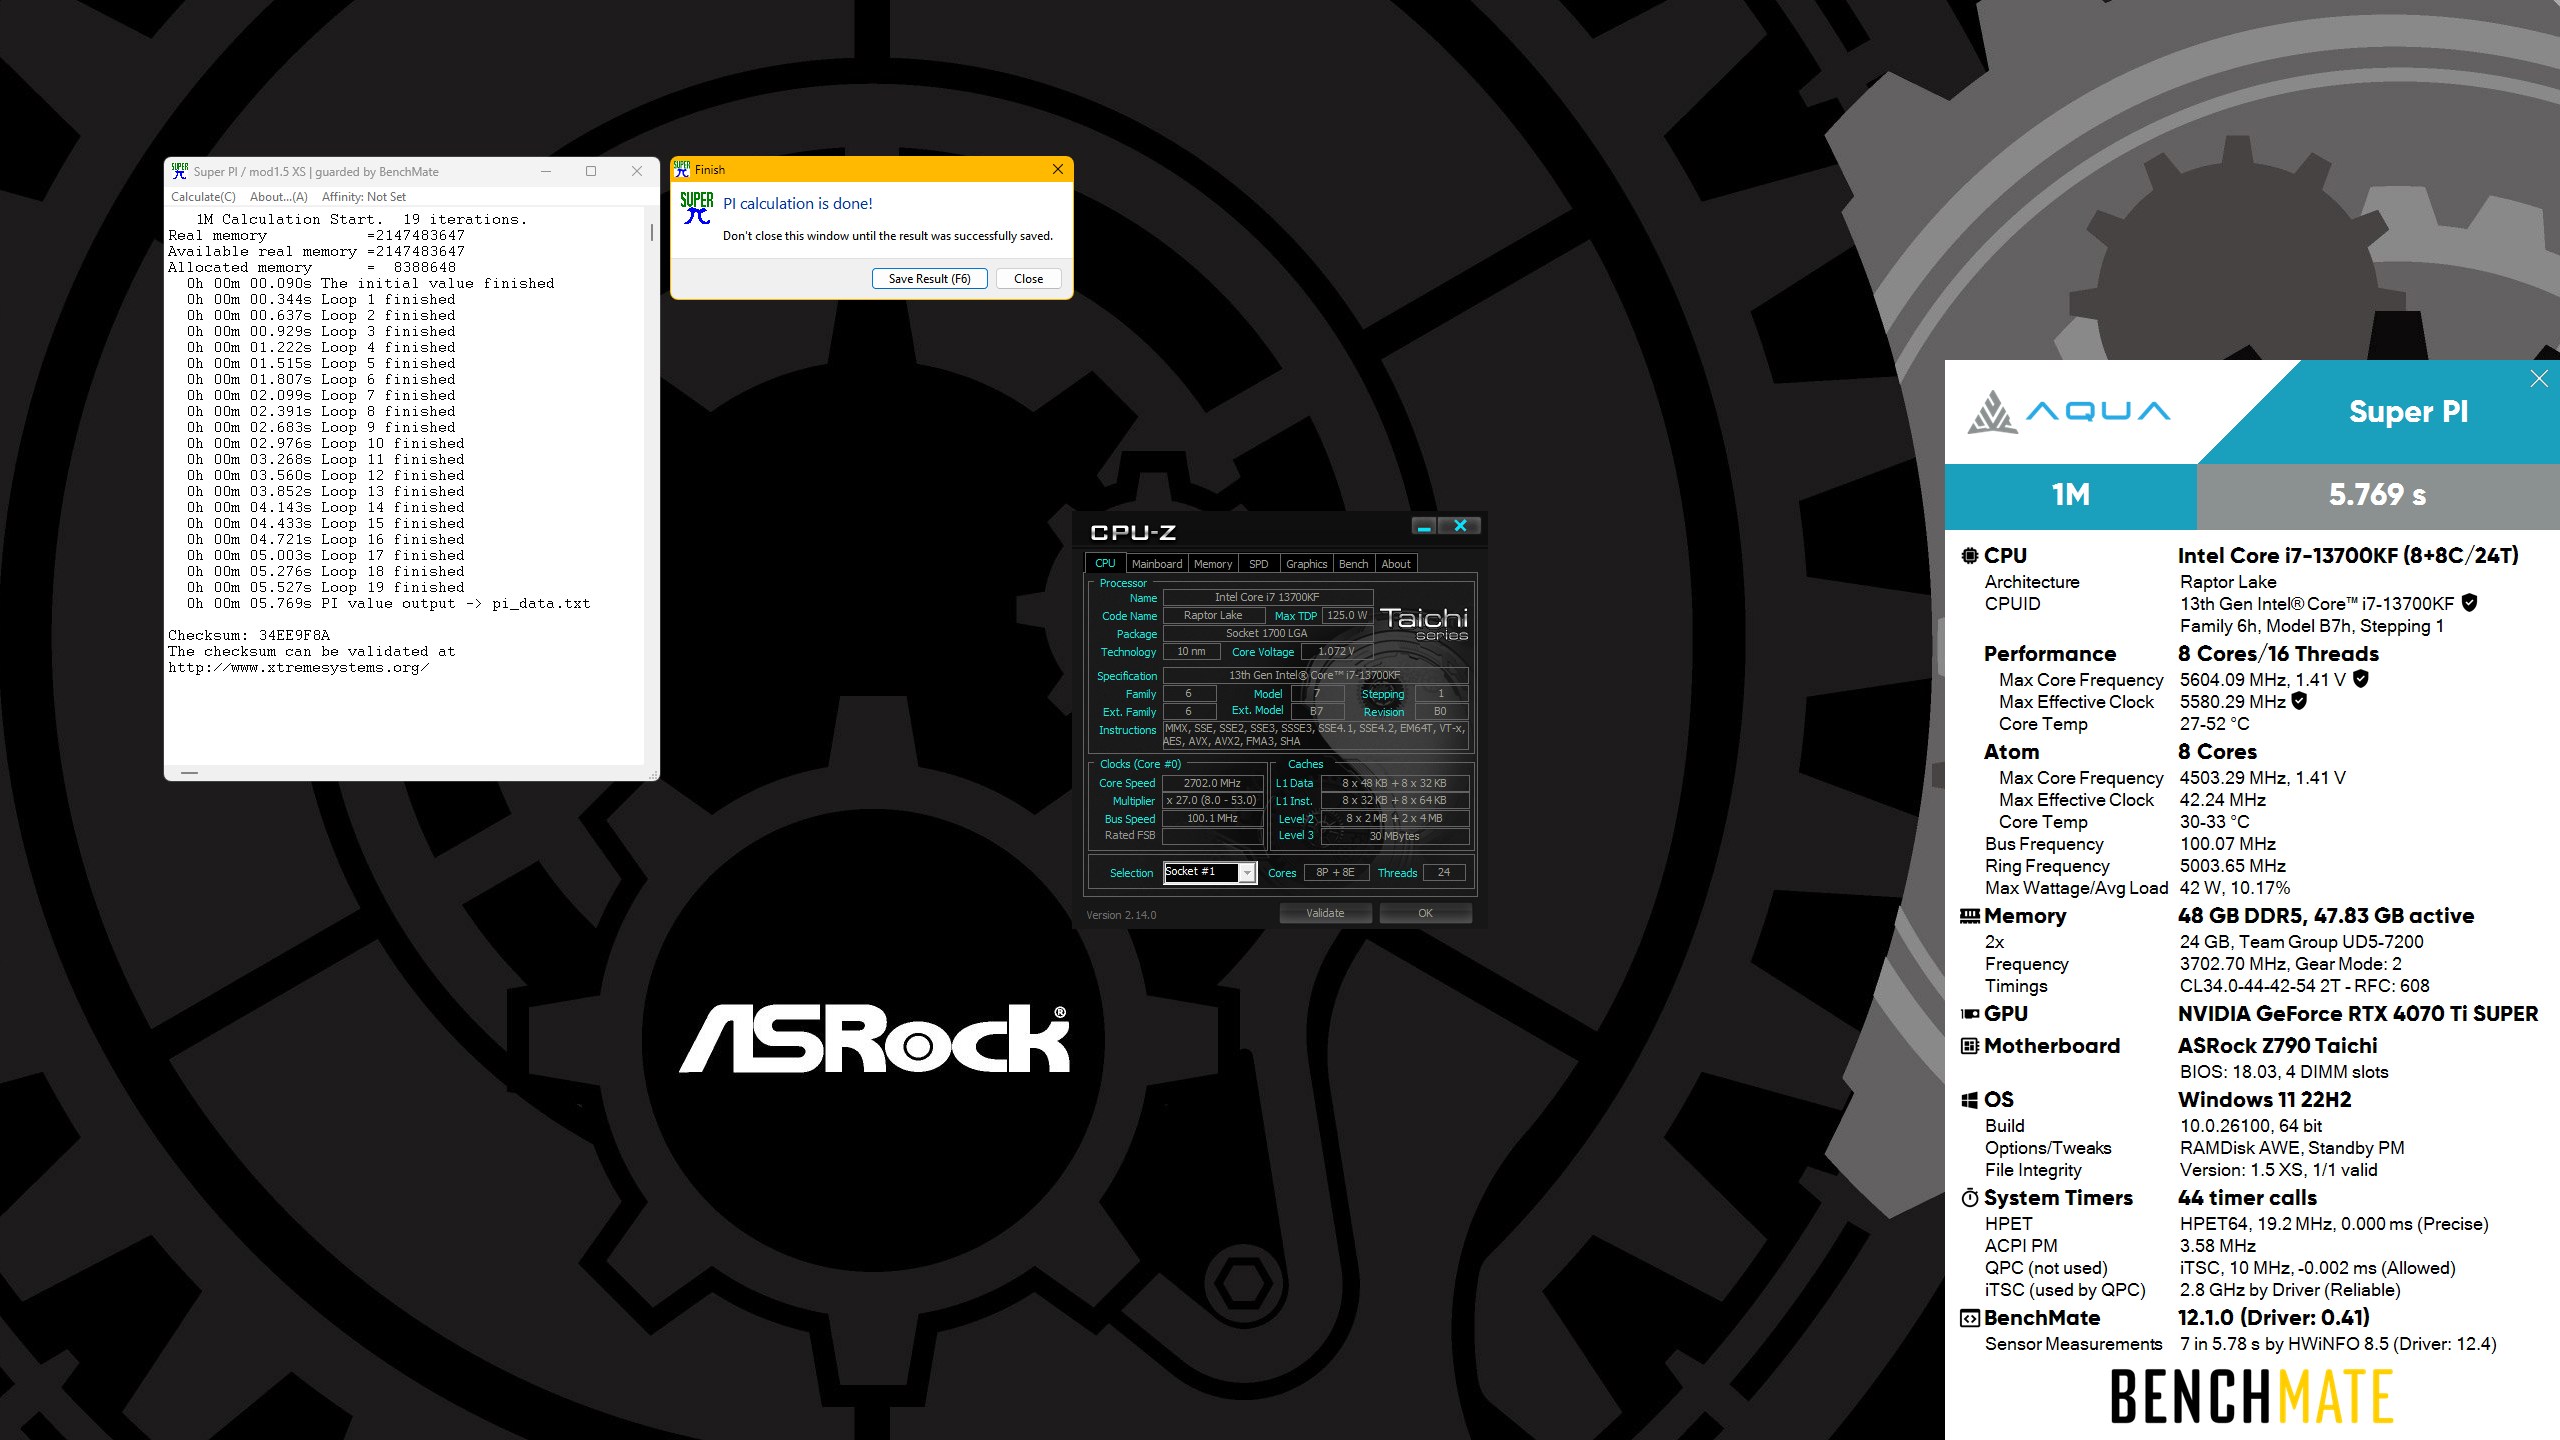Click Save Result (F6) button
Viewport: 2560px width, 1440px height.
click(x=929, y=279)
